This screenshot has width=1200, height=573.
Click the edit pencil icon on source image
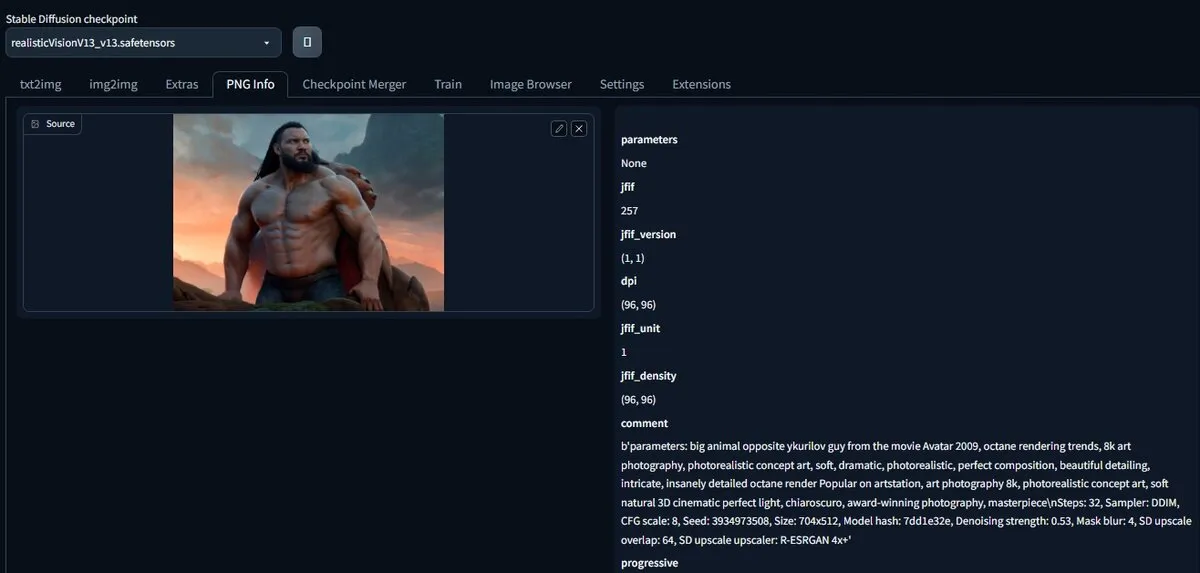559,128
